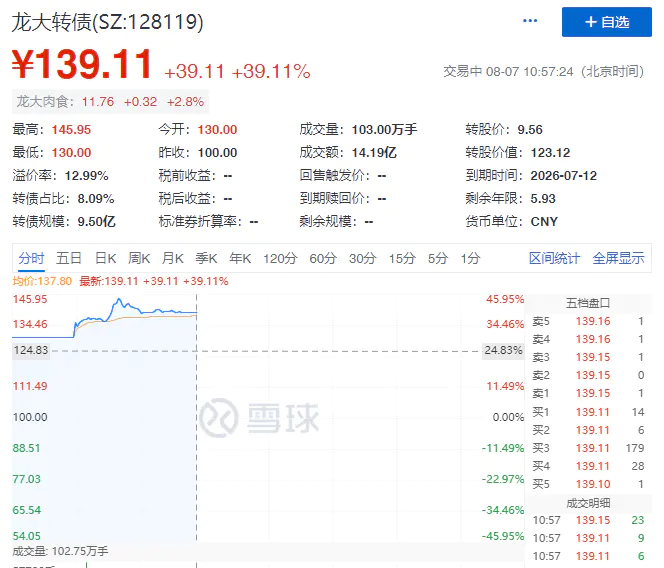
Task: Select the 60分 chart interval
Action: coord(323,258)
